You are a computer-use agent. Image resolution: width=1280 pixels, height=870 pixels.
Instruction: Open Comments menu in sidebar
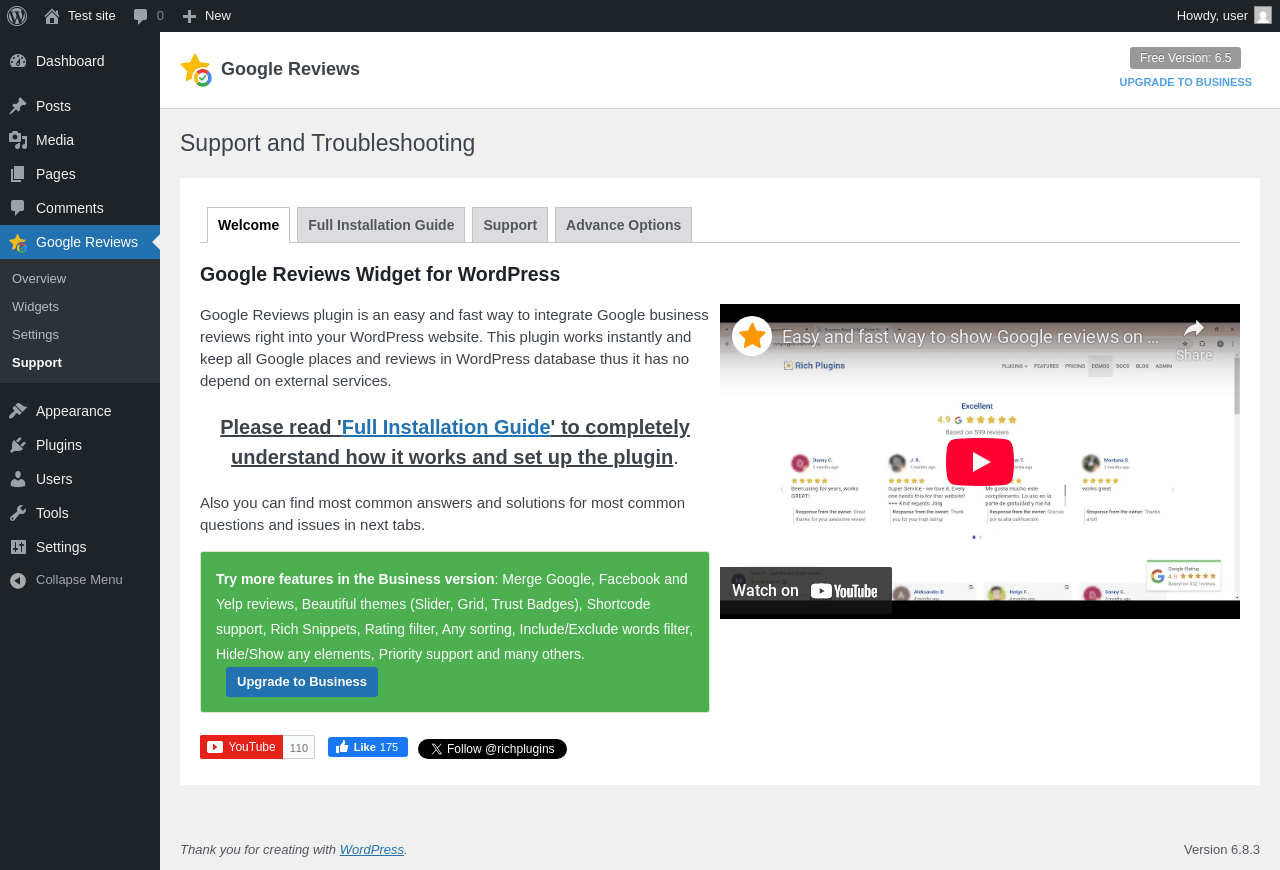80,208
